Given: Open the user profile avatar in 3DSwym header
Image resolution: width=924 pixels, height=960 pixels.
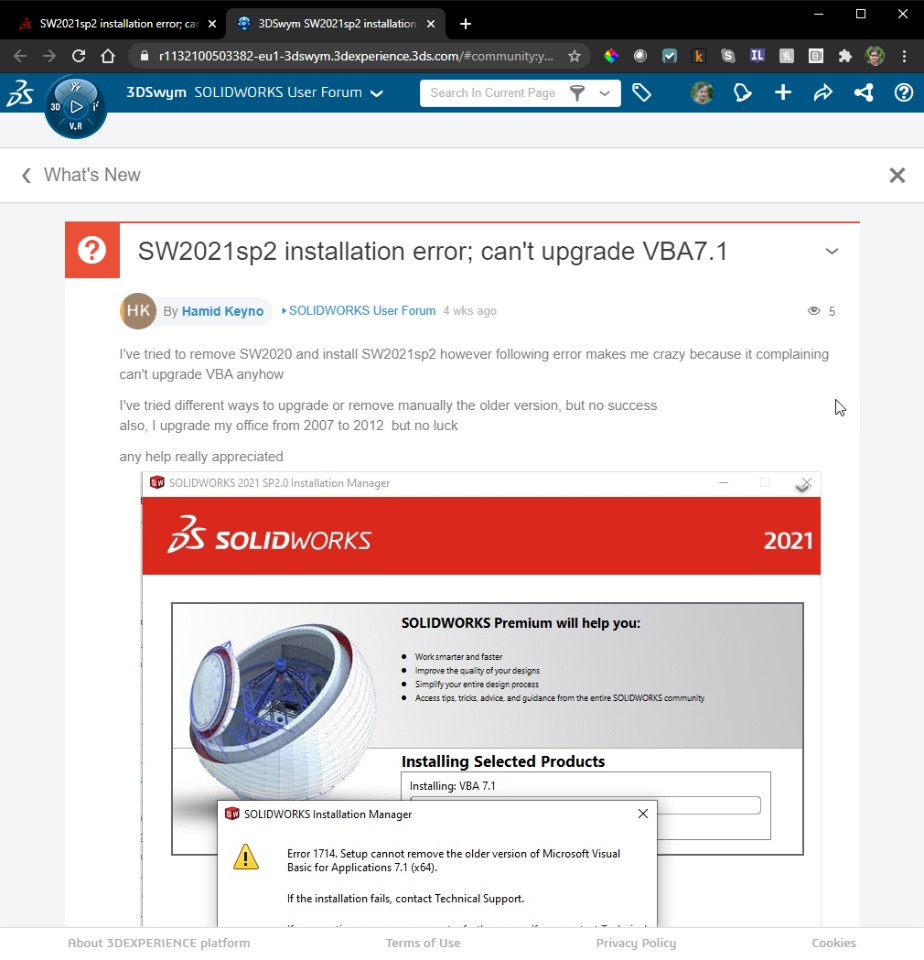Looking at the screenshot, I should pyautogui.click(x=702, y=93).
